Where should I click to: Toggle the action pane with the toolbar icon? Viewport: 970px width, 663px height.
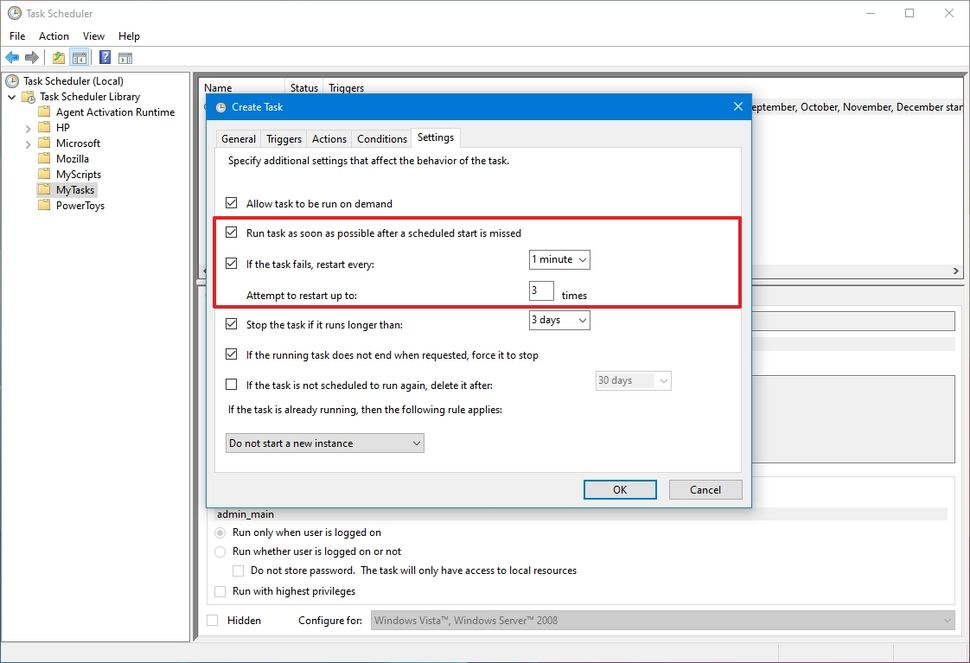coord(125,57)
